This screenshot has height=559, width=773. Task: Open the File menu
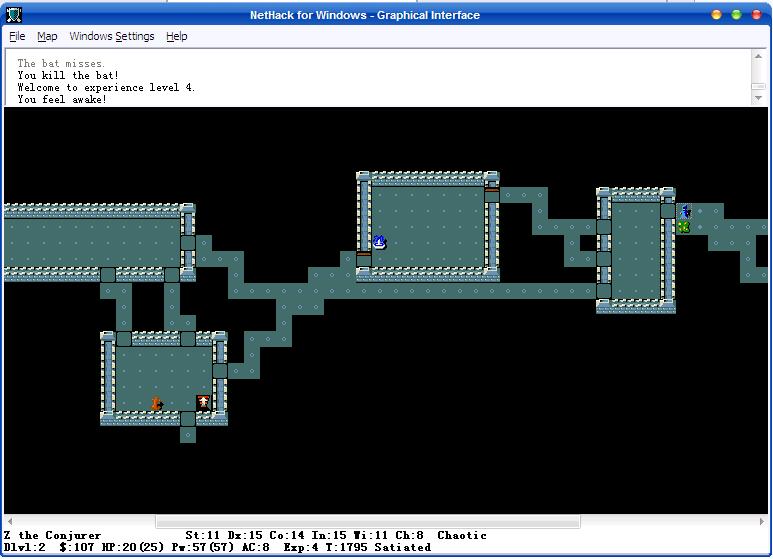tap(17, 36)
